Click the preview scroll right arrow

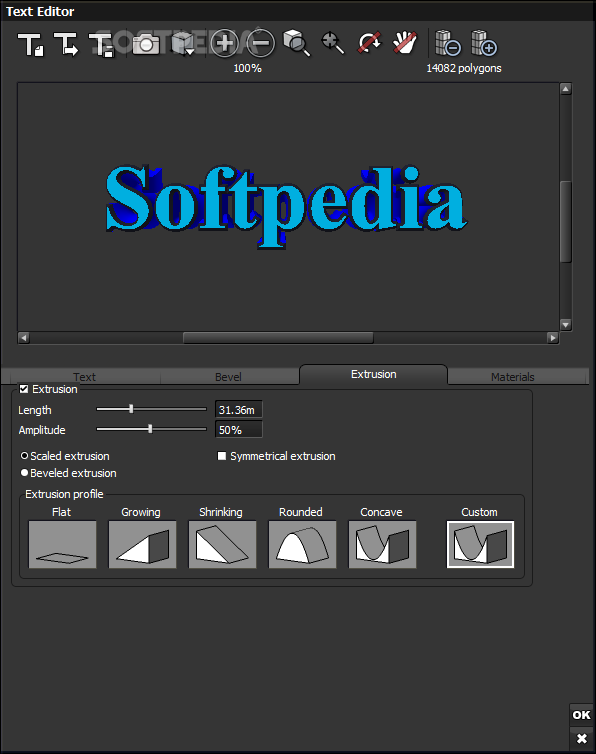tap(553, 338)
